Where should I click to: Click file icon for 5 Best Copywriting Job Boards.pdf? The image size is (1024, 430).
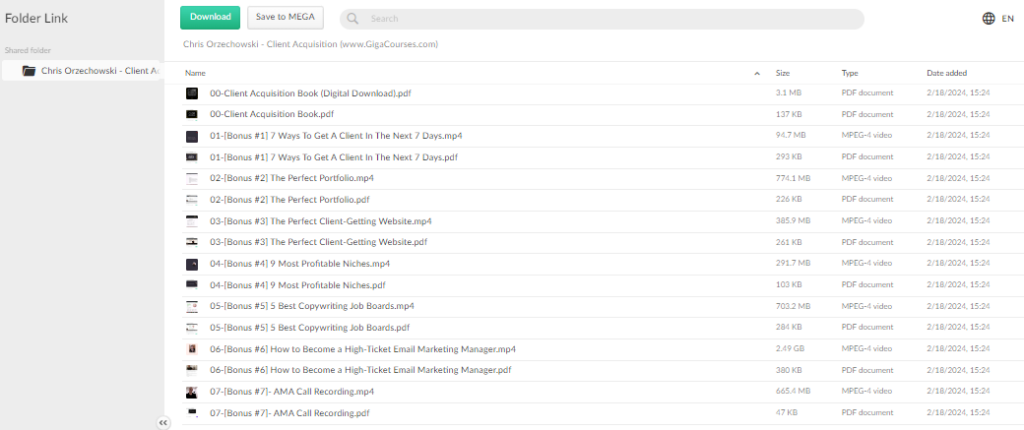click(x=192, y=327)
